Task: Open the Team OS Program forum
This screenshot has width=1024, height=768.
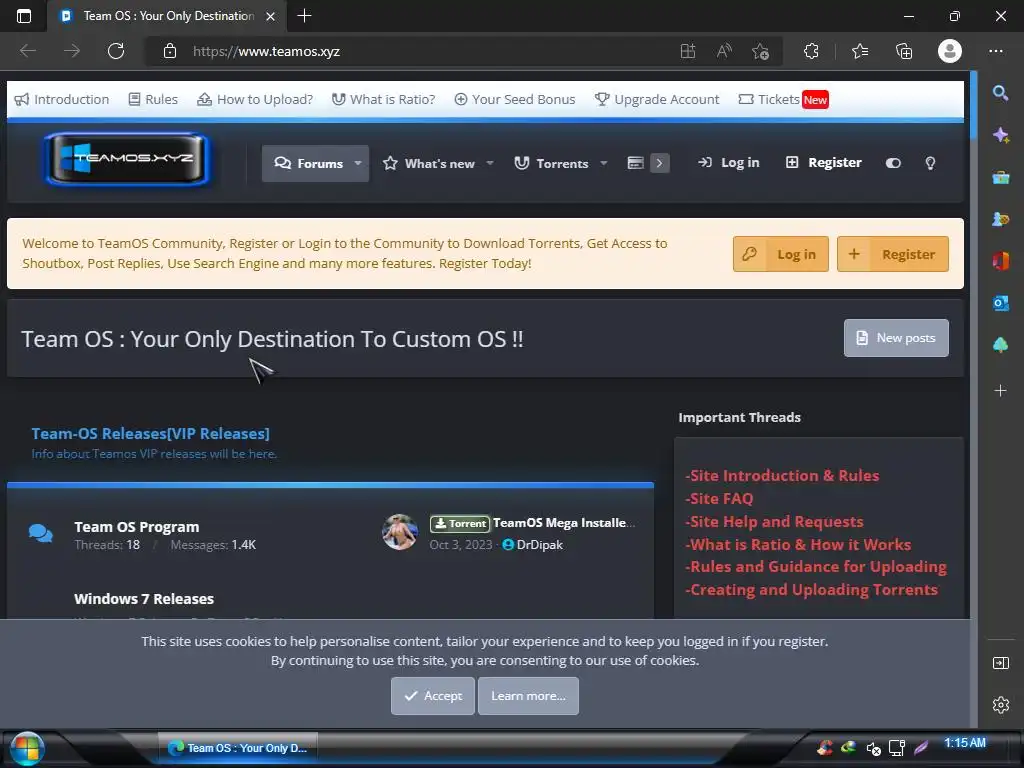Action: pyautogui.click(x=136, y=527)
